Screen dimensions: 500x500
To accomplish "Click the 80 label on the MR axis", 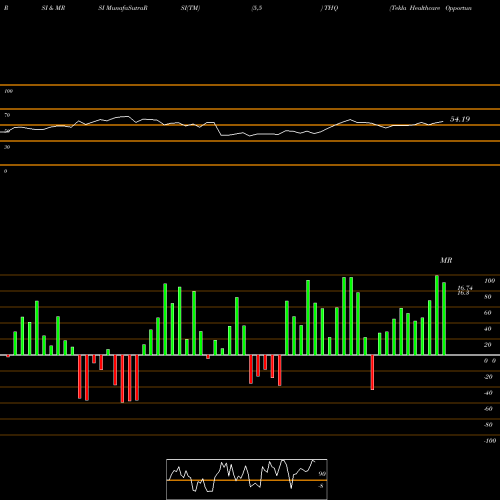I will click(x=488, y=297).
